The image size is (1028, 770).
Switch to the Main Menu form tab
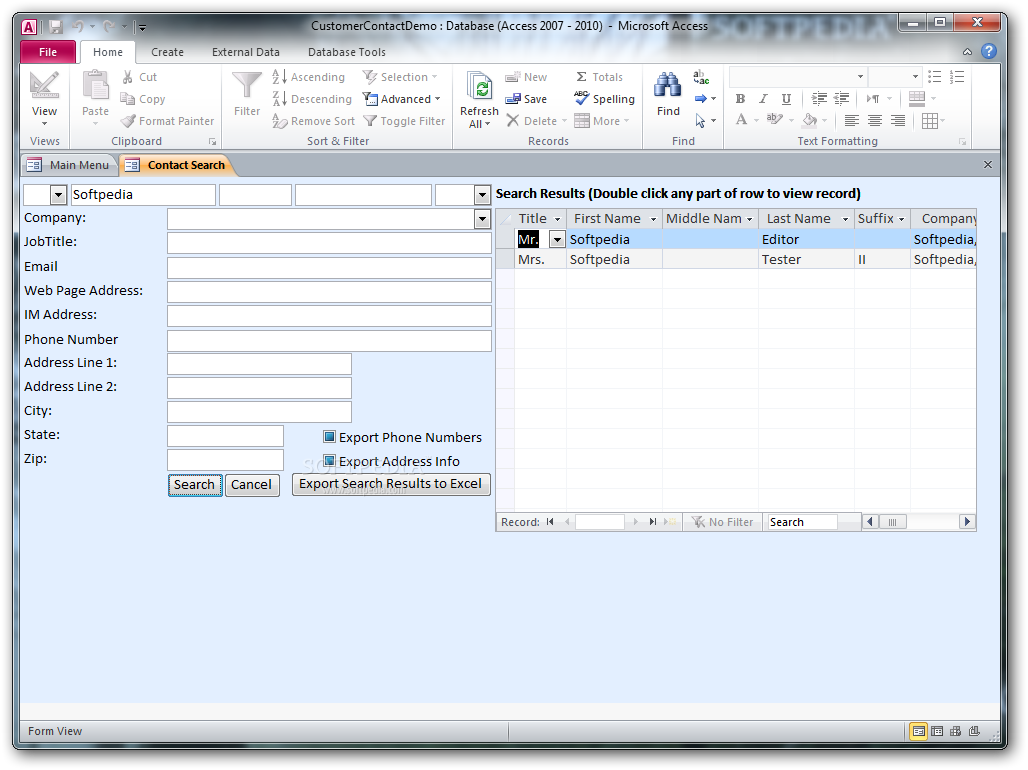coord(69,165)
